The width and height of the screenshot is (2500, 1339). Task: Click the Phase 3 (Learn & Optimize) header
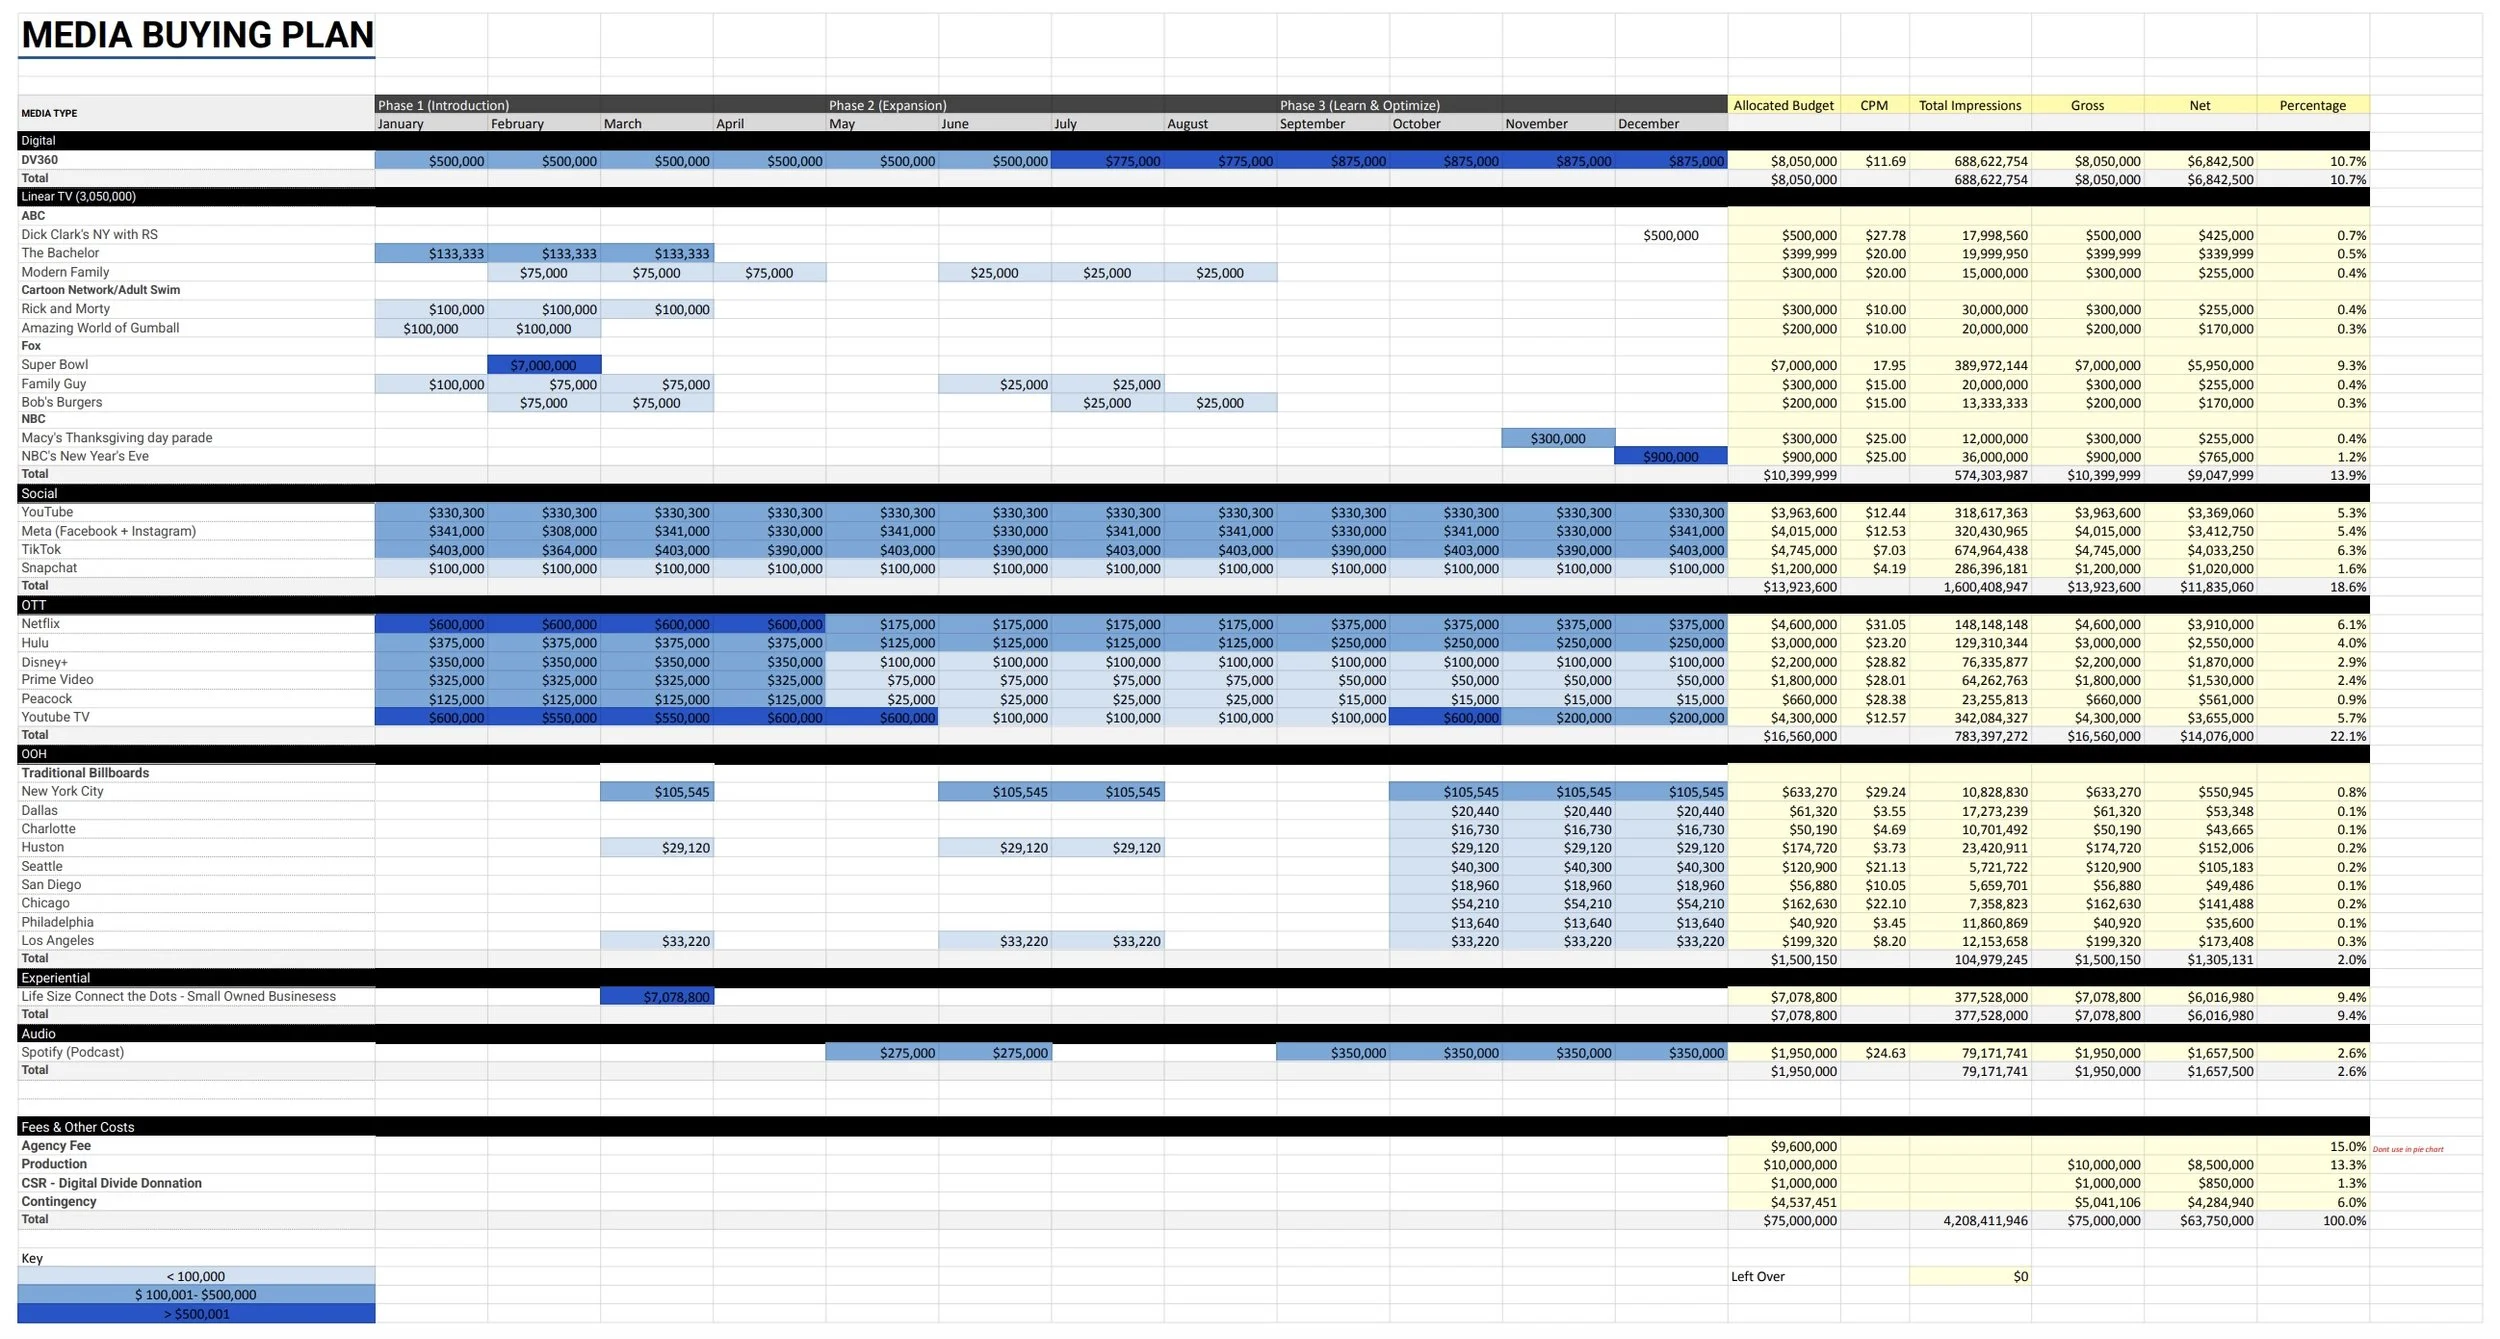[1359, 105]
